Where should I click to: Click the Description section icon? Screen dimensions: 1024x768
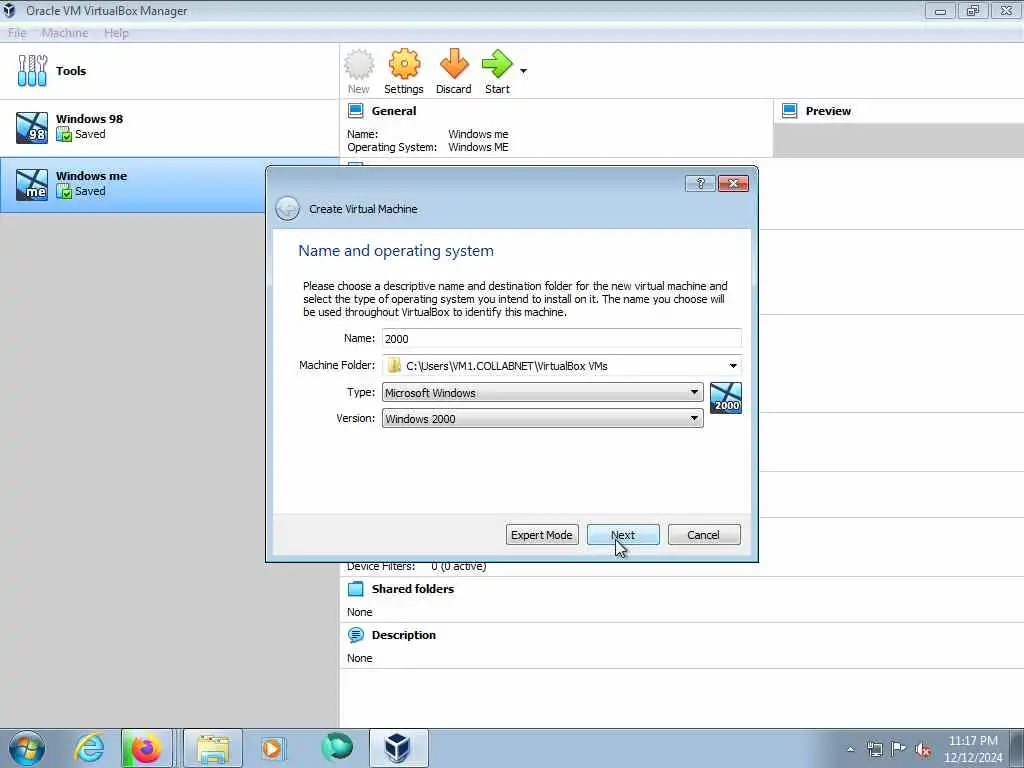(356, 635)
